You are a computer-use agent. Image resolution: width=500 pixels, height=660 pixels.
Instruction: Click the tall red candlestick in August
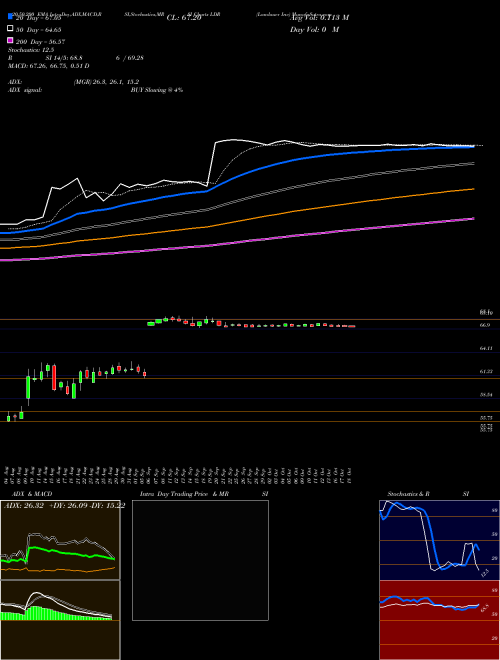54,378
